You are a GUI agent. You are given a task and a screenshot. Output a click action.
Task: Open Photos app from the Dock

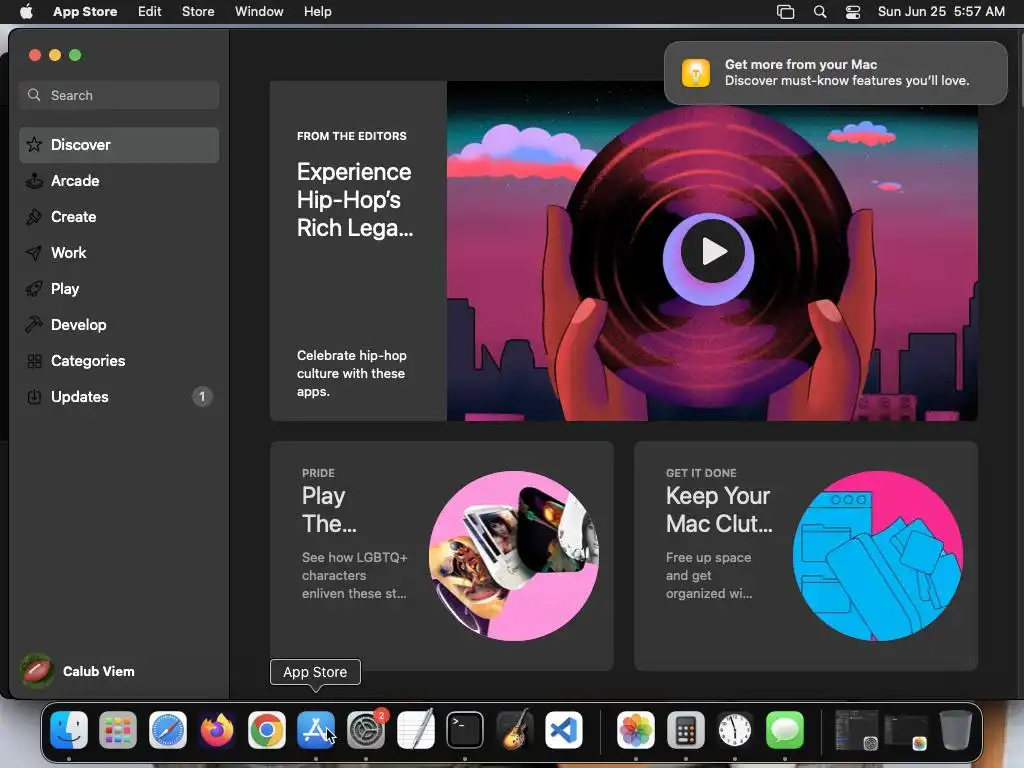[636, 730]
